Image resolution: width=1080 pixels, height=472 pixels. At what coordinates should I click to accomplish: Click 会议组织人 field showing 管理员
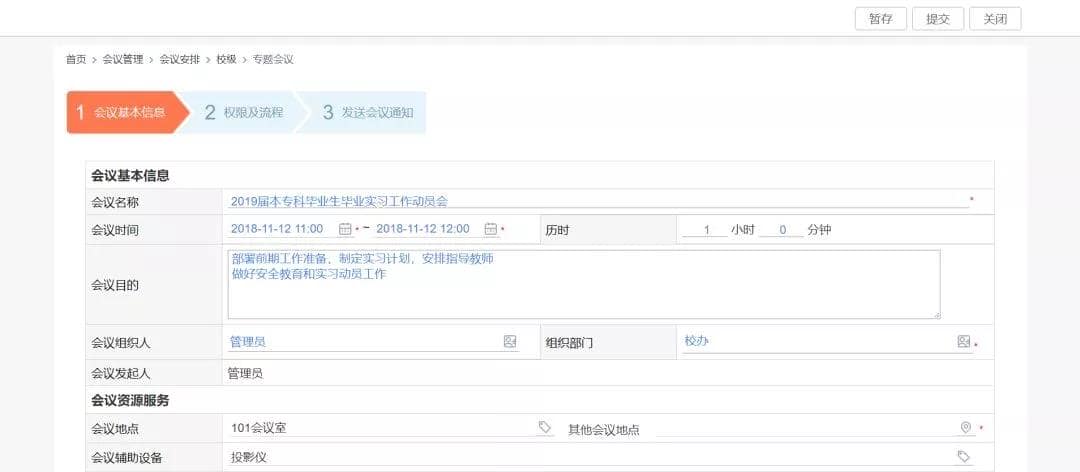[x=373, y=342]
